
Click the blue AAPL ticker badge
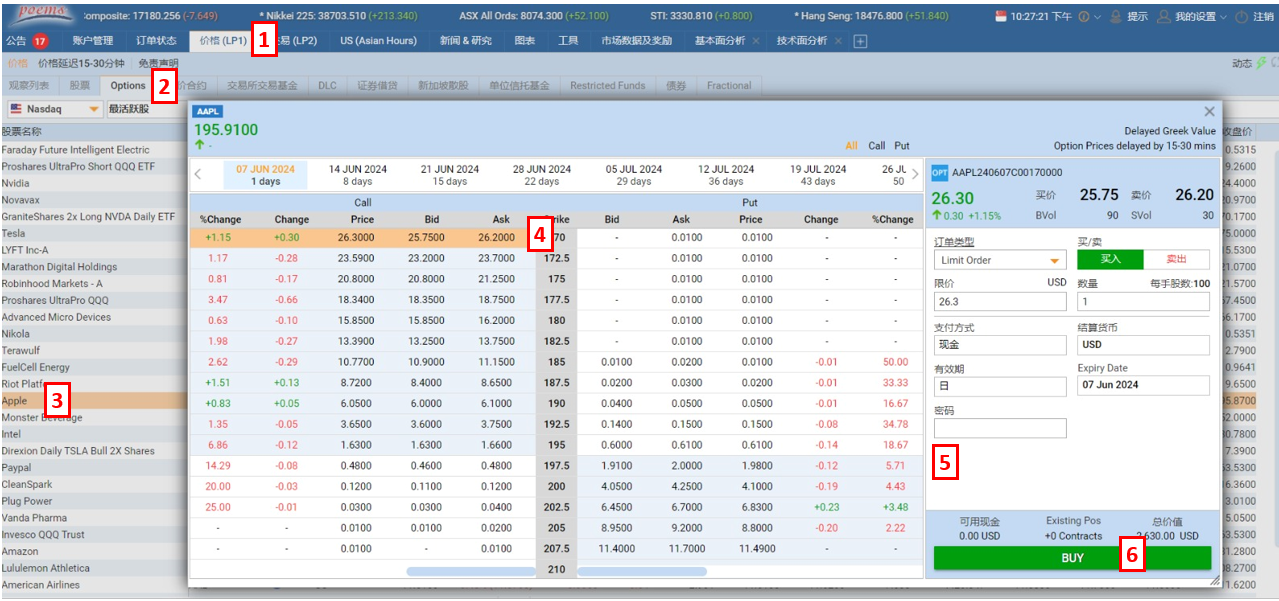click(x=207, y=112)
